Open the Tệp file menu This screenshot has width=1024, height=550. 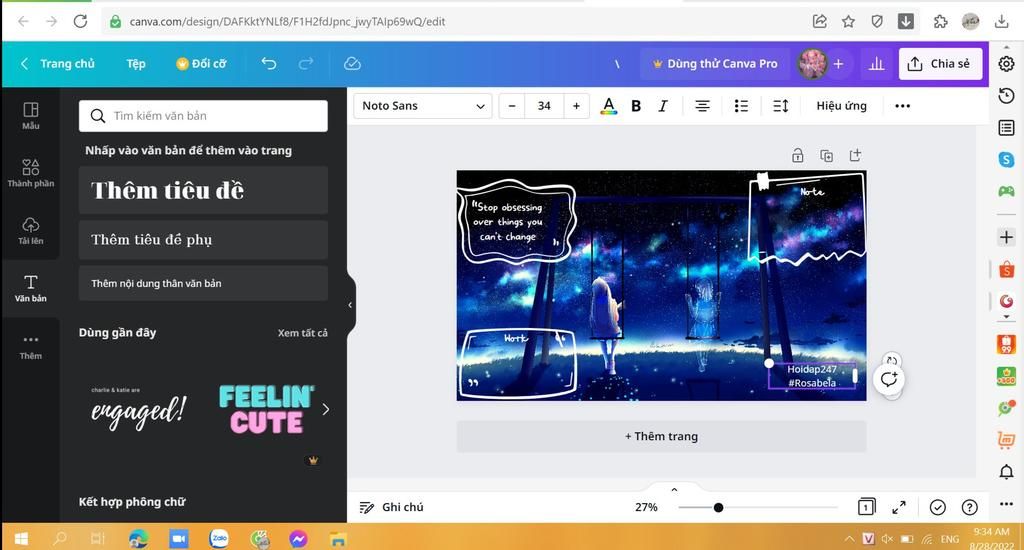pos(136,63)
